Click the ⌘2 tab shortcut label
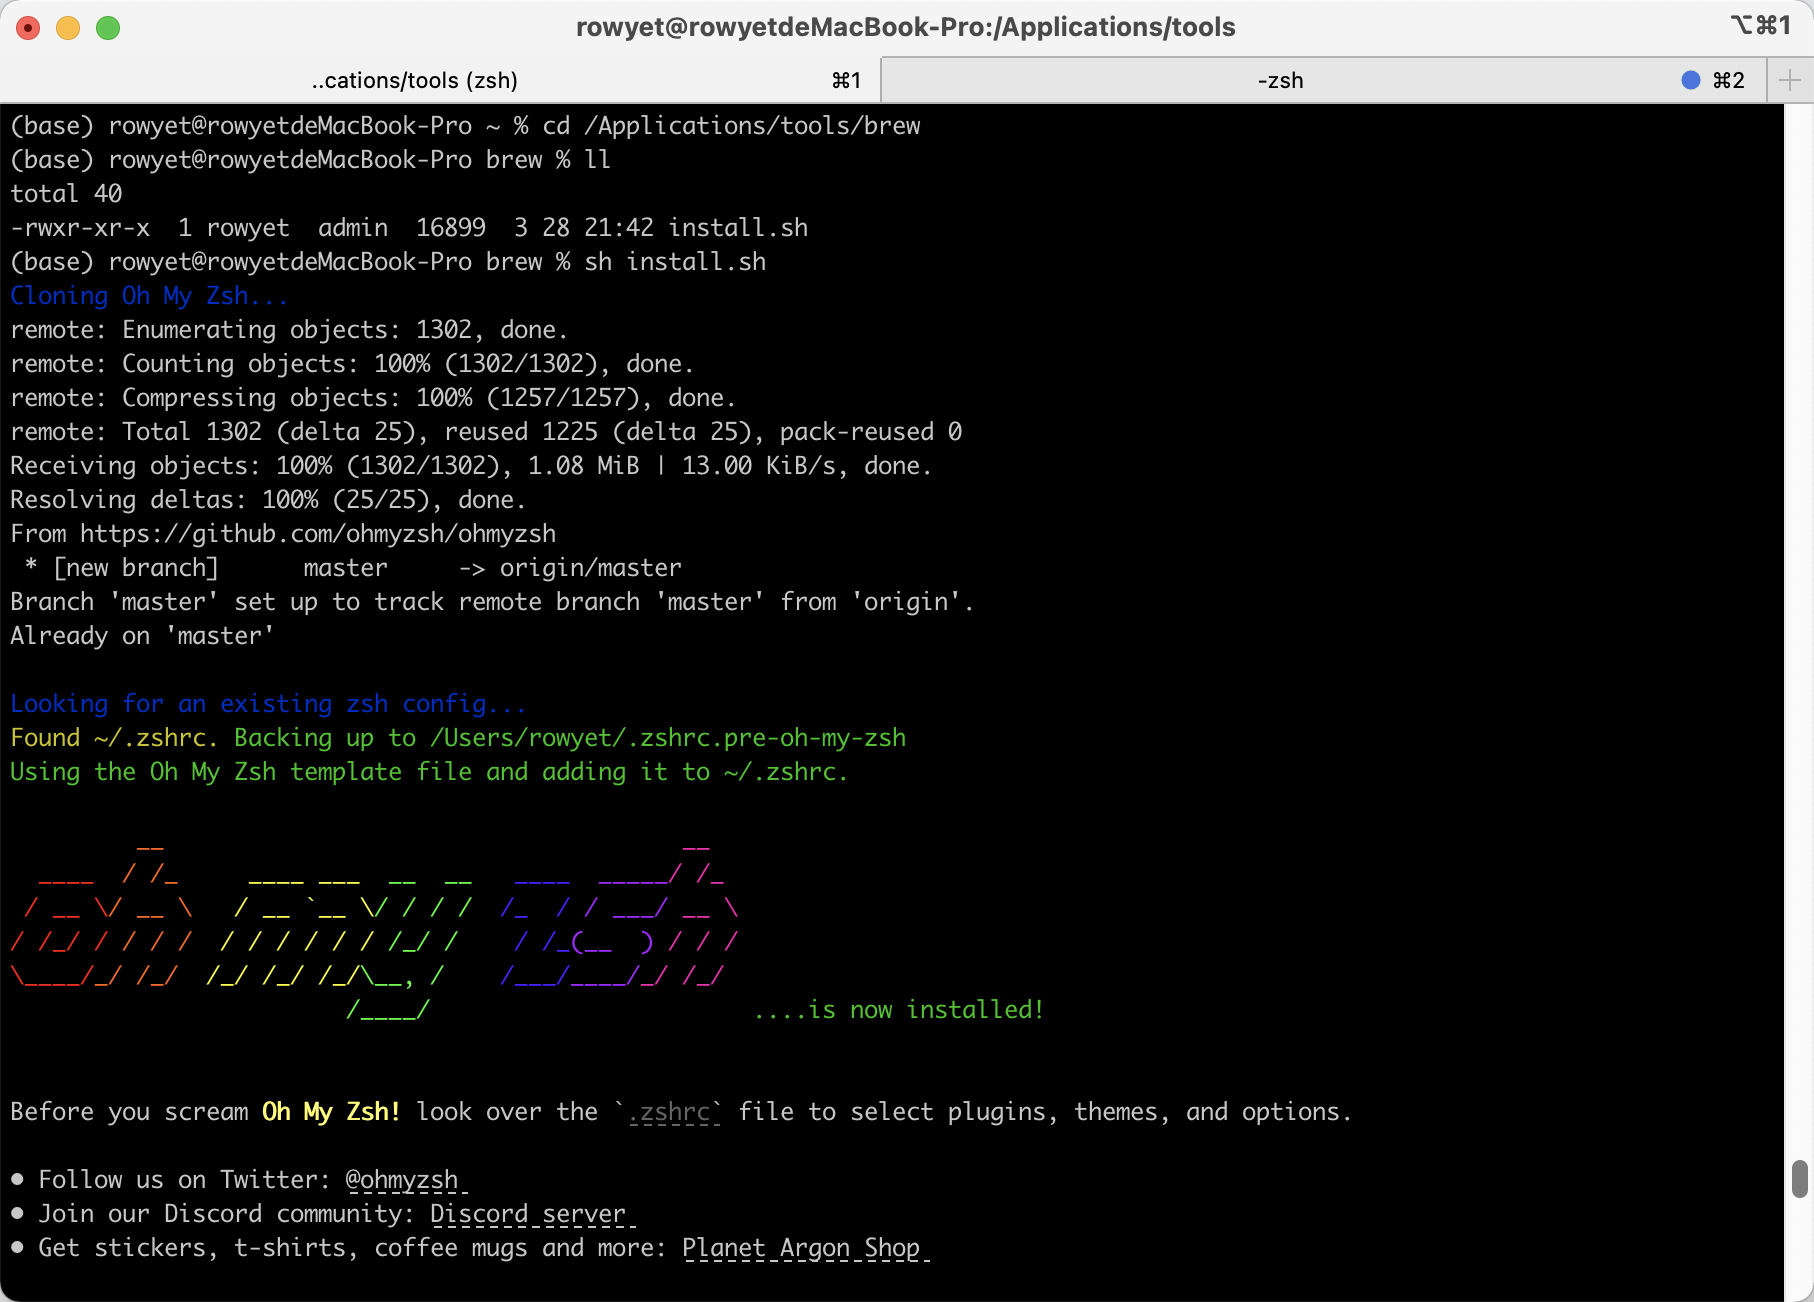This screenshot has height=1302, width=1814. (x=1729, y=80)
